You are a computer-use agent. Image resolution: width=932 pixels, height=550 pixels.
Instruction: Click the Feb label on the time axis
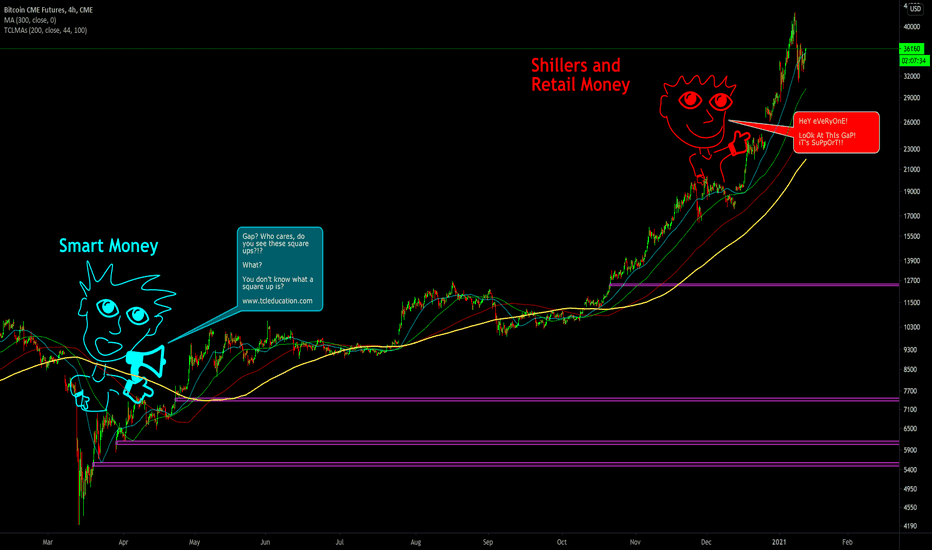click(x=848, y=542)
